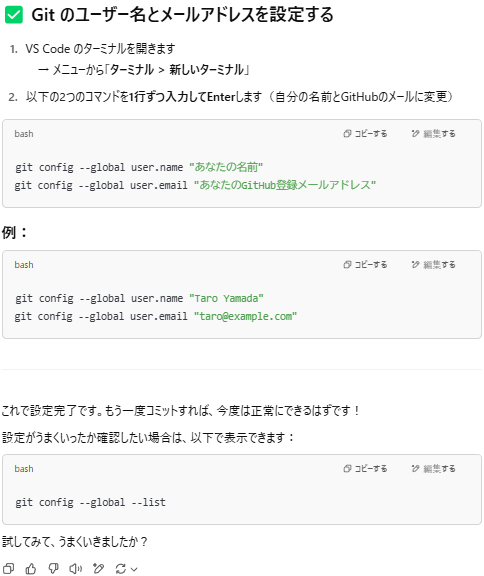Click the "Taro Yamada" string in the example
Image resolution: width=484 pixels, height=576 pixels.
tap(226, 298)
